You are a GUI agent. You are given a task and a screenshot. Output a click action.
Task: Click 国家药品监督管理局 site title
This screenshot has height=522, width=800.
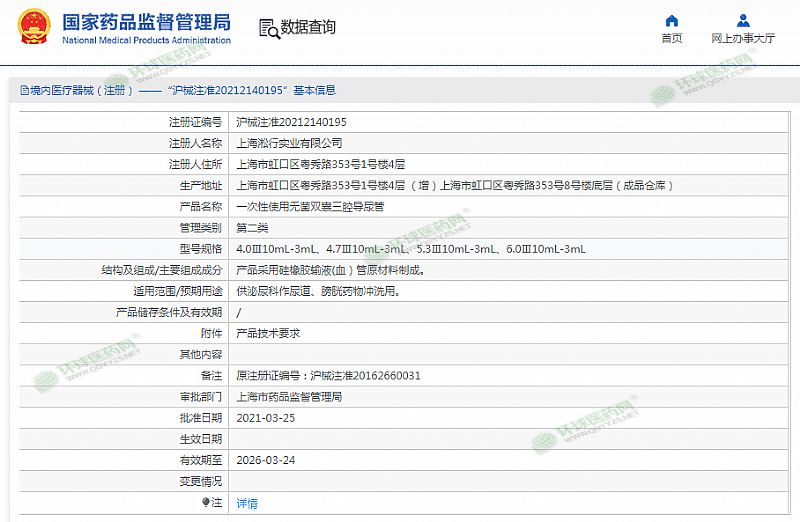[x=145, y=22]
